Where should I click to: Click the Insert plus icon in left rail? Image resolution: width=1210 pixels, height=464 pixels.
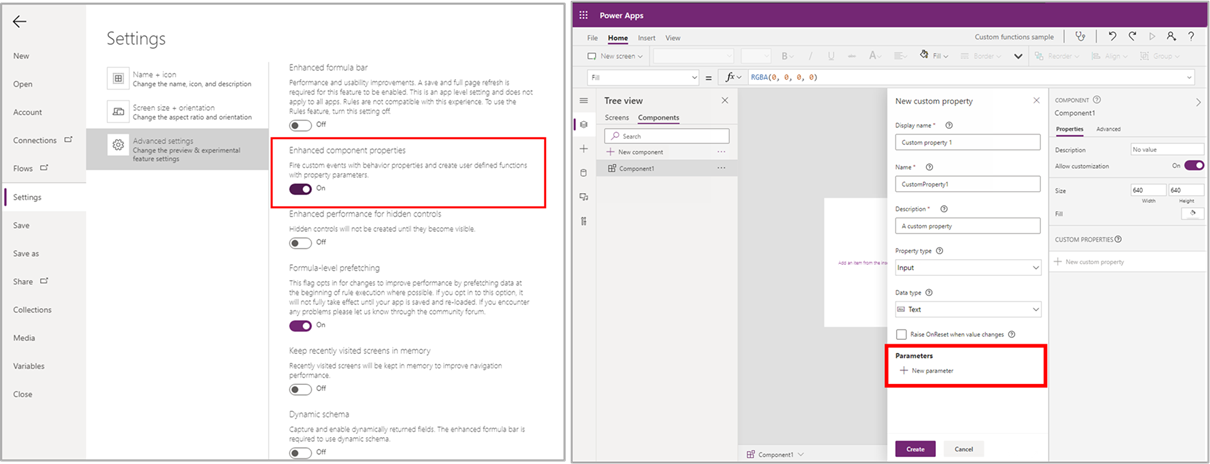585,148
